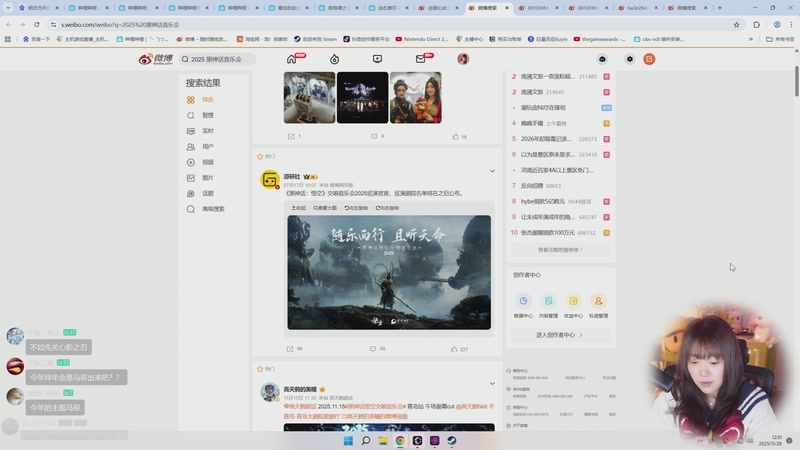Open Steam from the taskbar

452,441
